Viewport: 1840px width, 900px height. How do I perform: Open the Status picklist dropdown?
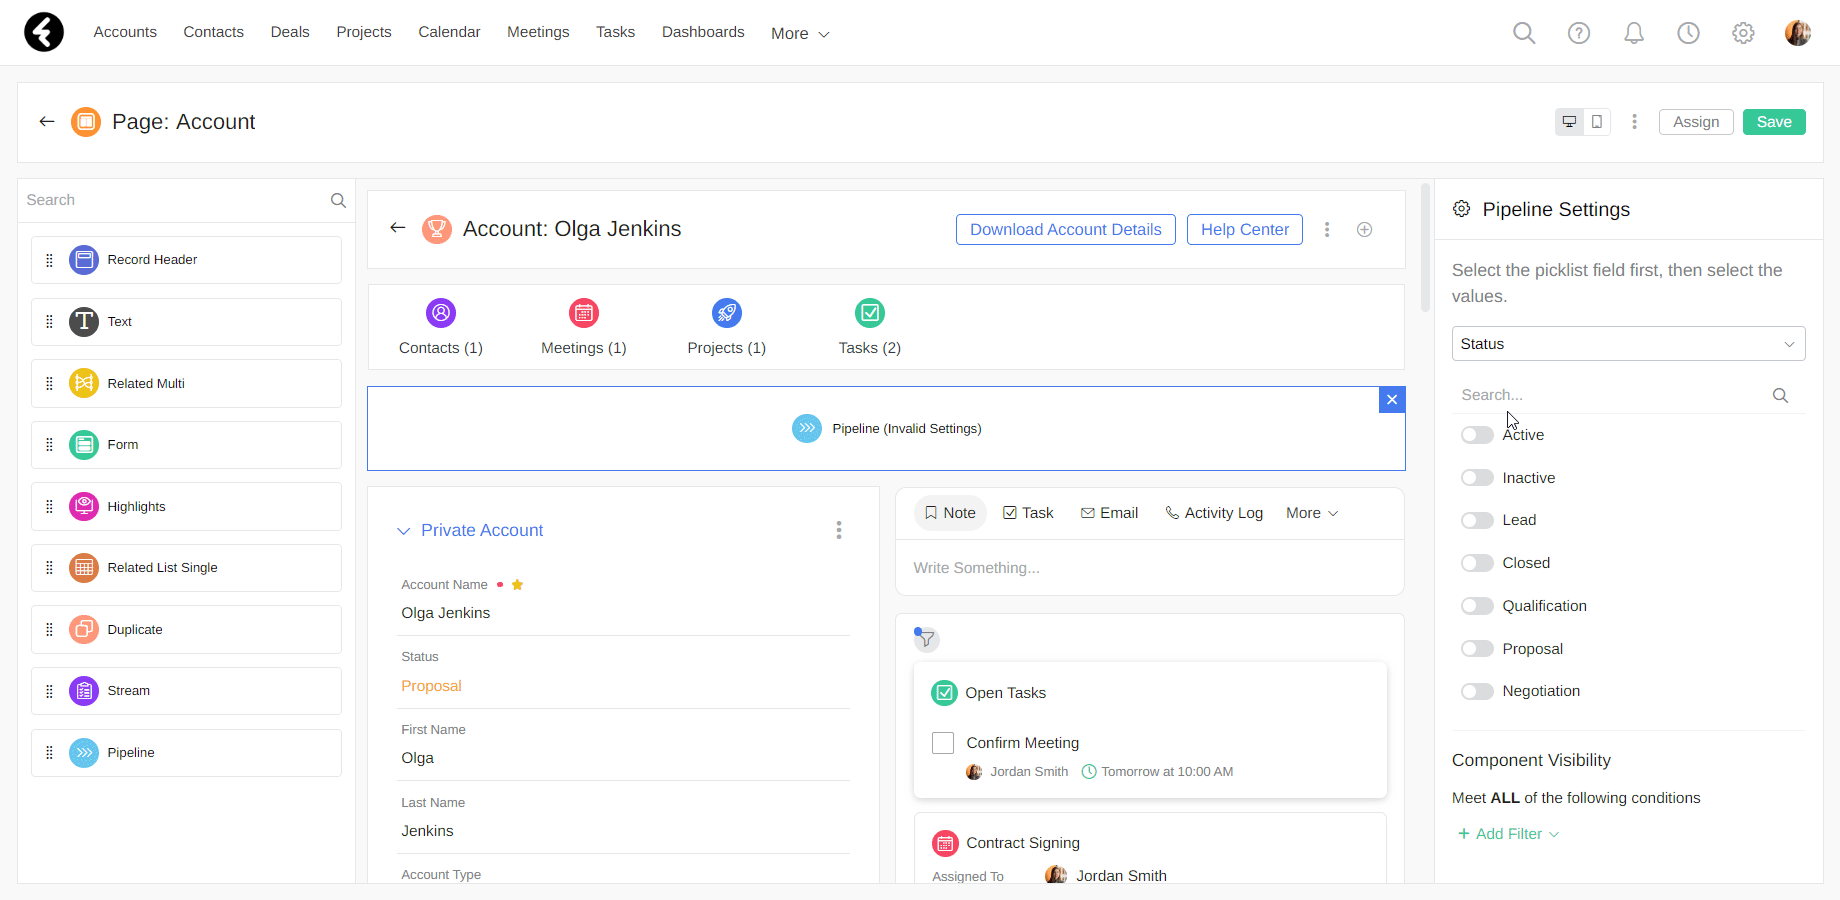(1628, 344)
